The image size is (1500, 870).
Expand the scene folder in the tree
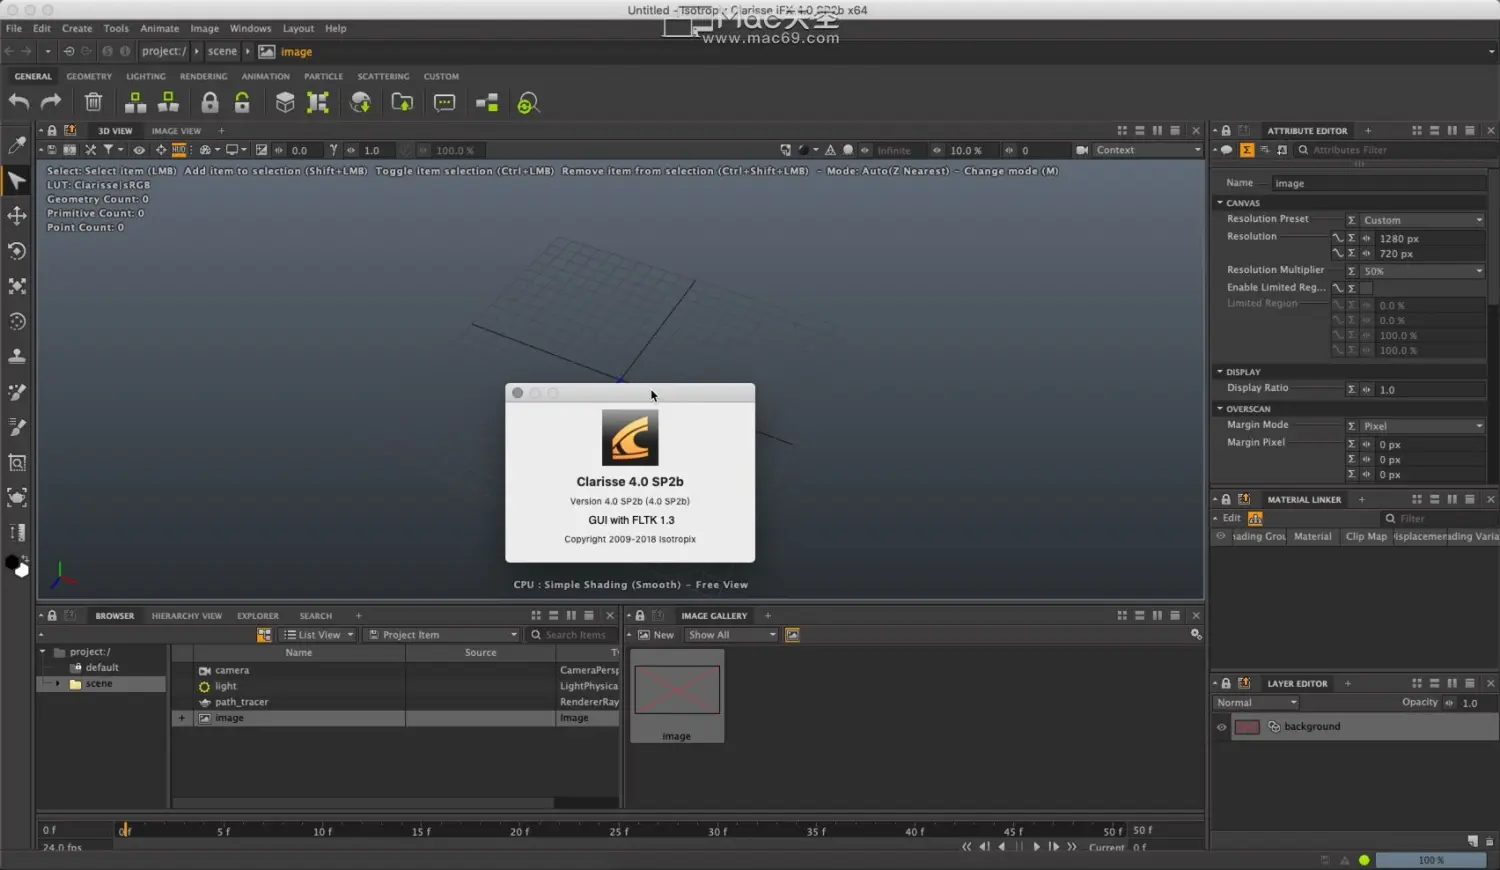pos(58,684)
